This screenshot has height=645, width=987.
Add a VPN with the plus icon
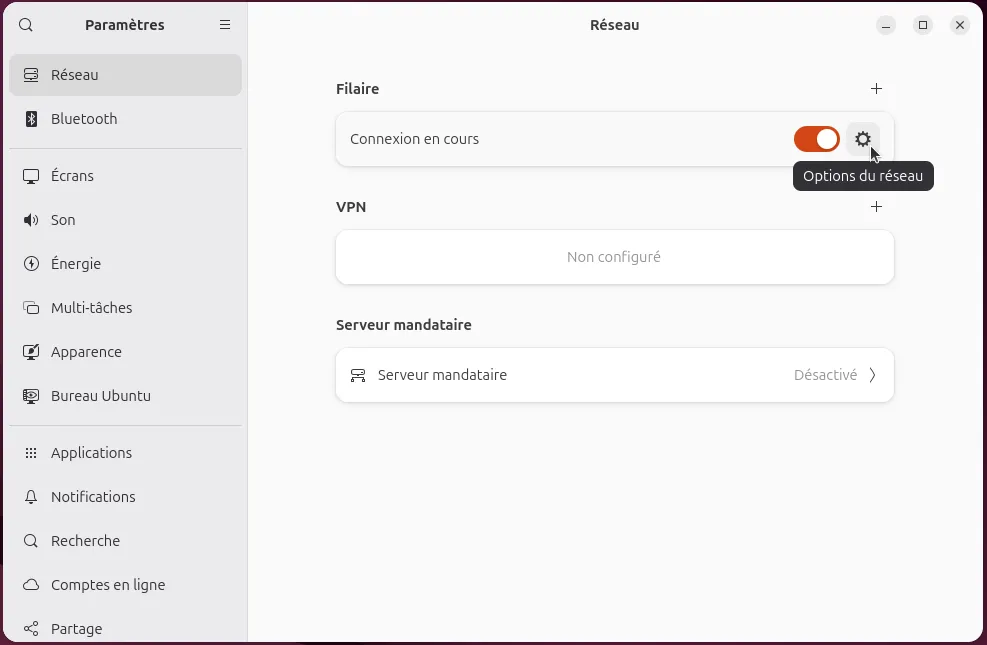point(876,207)
